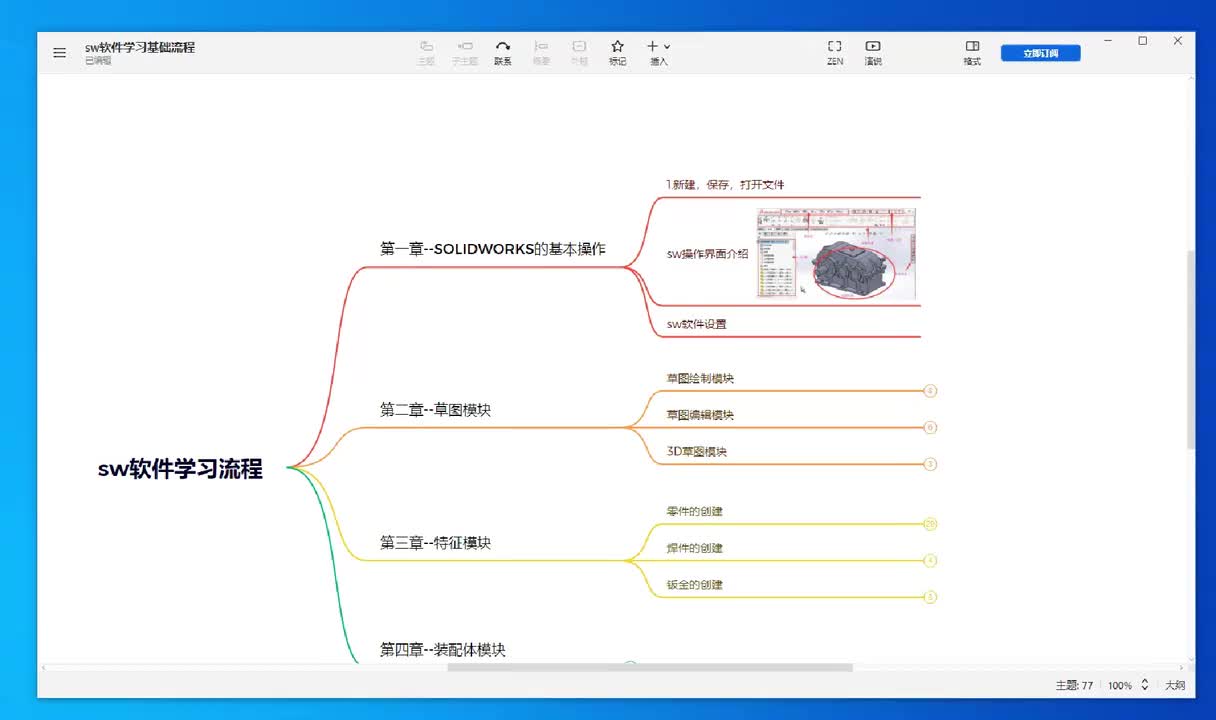Switch to 大纲 (Outline) view
The width and height of the screenshot is (1216, 720).
click(1175, 686)
